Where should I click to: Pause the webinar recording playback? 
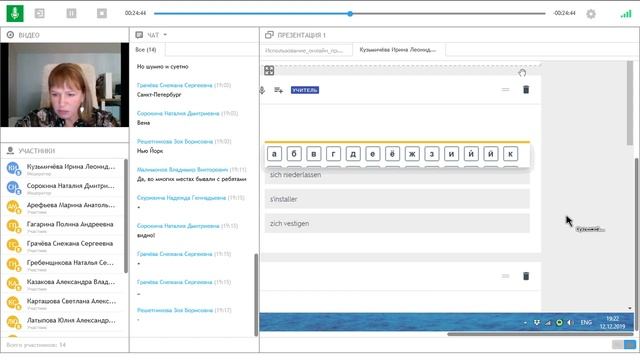point(71,13)
